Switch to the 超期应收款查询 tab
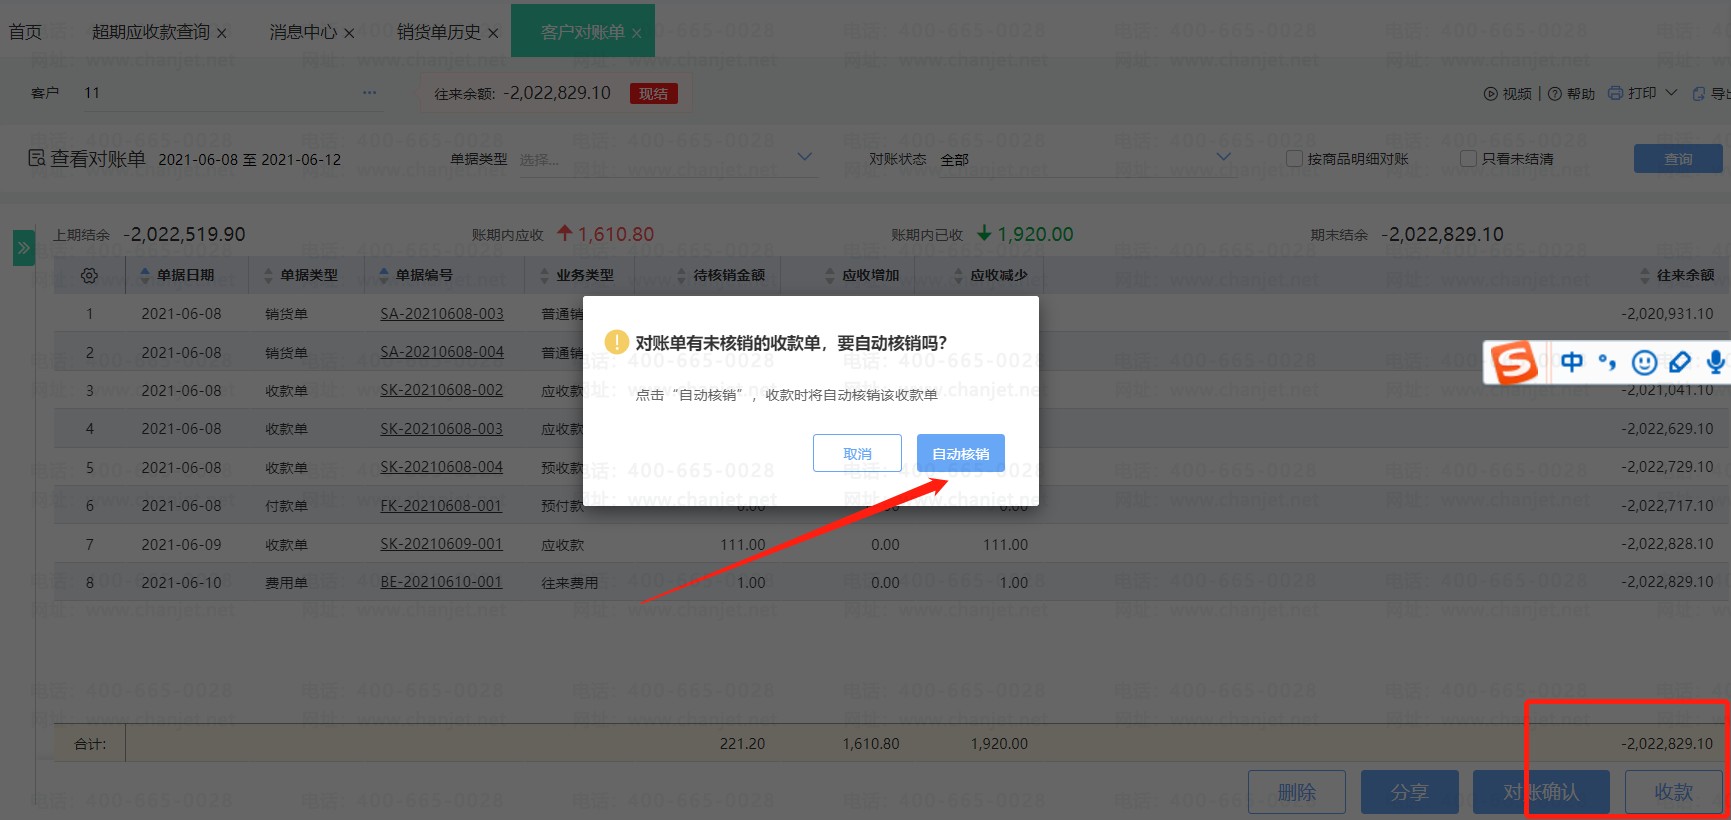 pyautogui.click(x=150, y=32)
